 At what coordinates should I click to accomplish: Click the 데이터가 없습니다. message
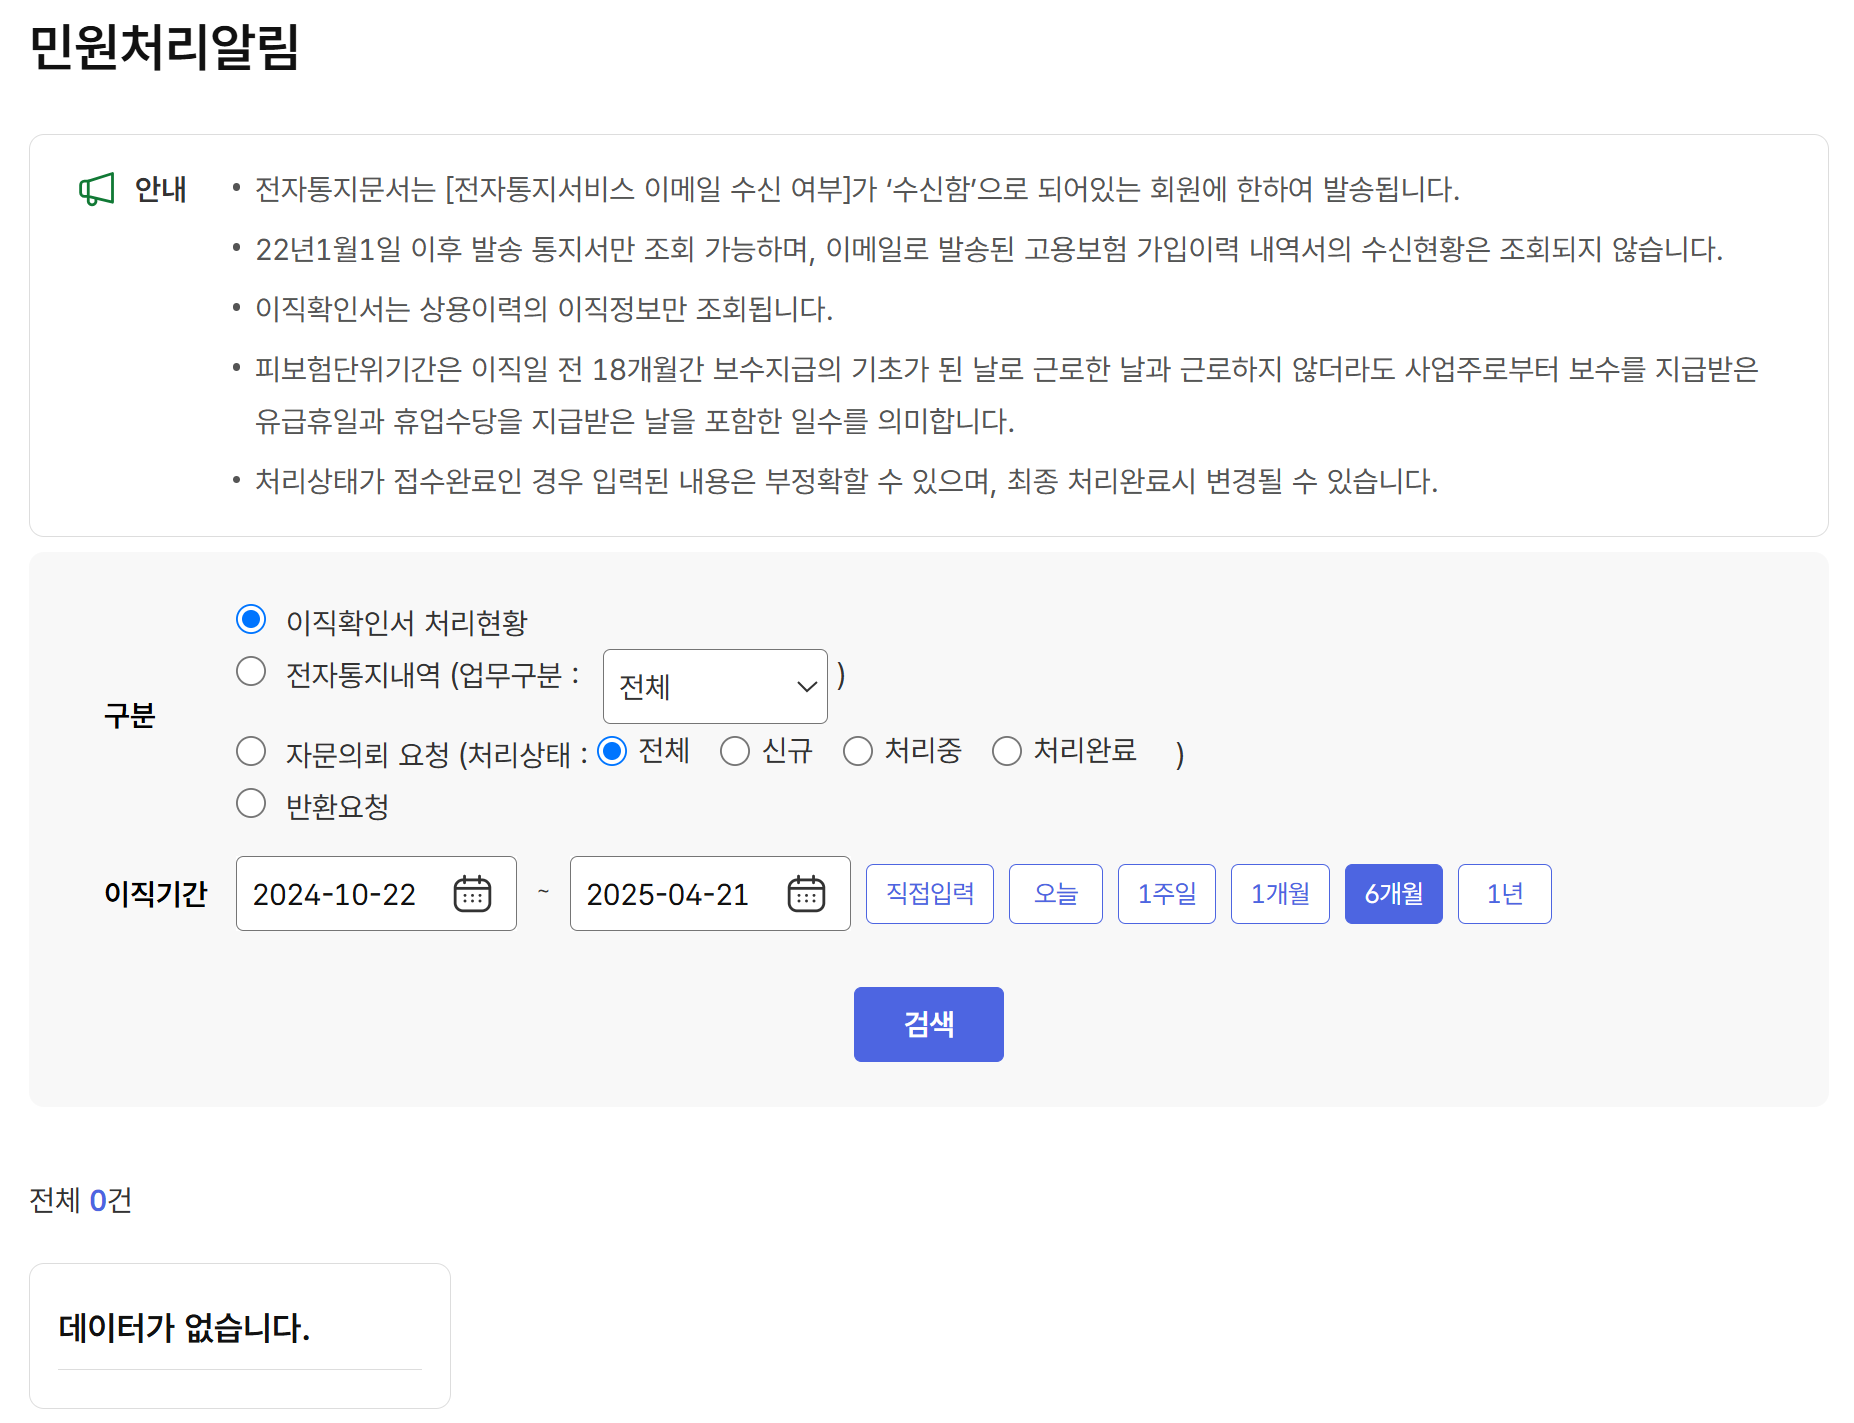click(x=185, y=1328)
